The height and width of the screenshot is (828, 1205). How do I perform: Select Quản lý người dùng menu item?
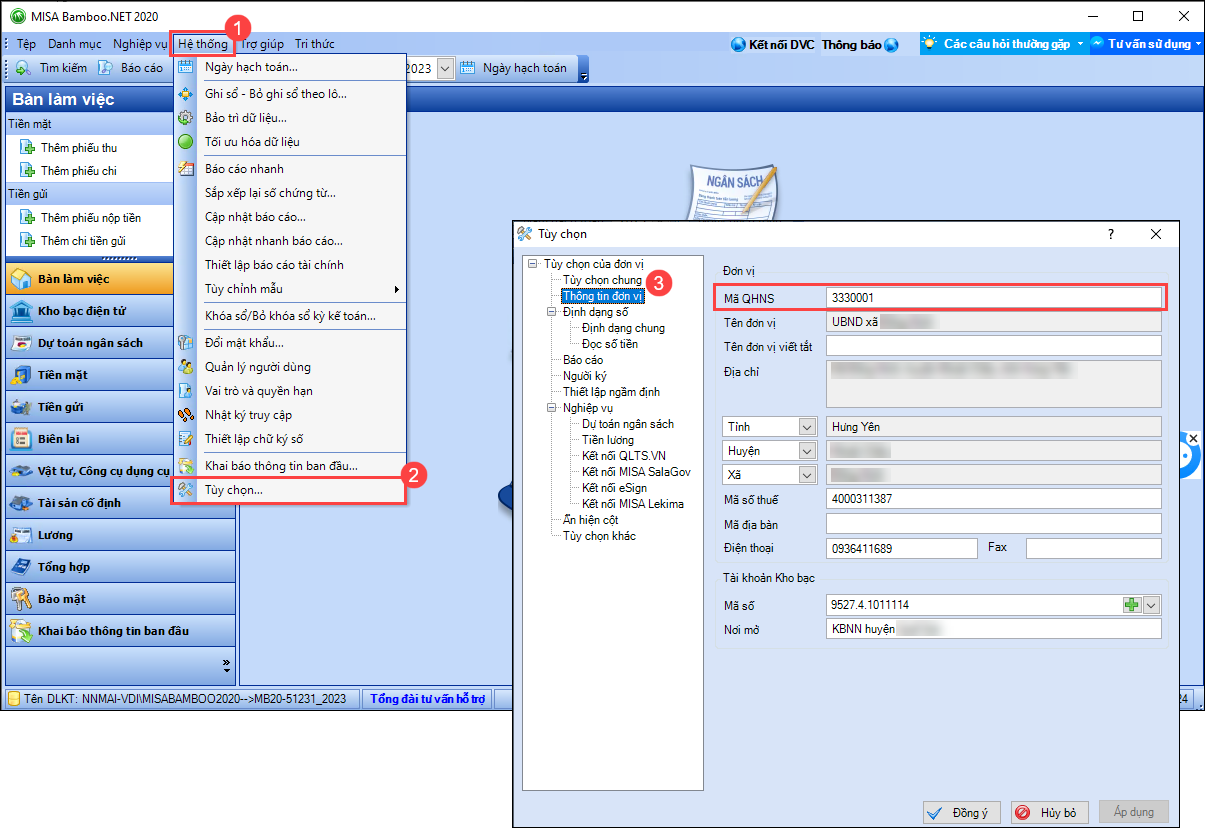point(290,367)
